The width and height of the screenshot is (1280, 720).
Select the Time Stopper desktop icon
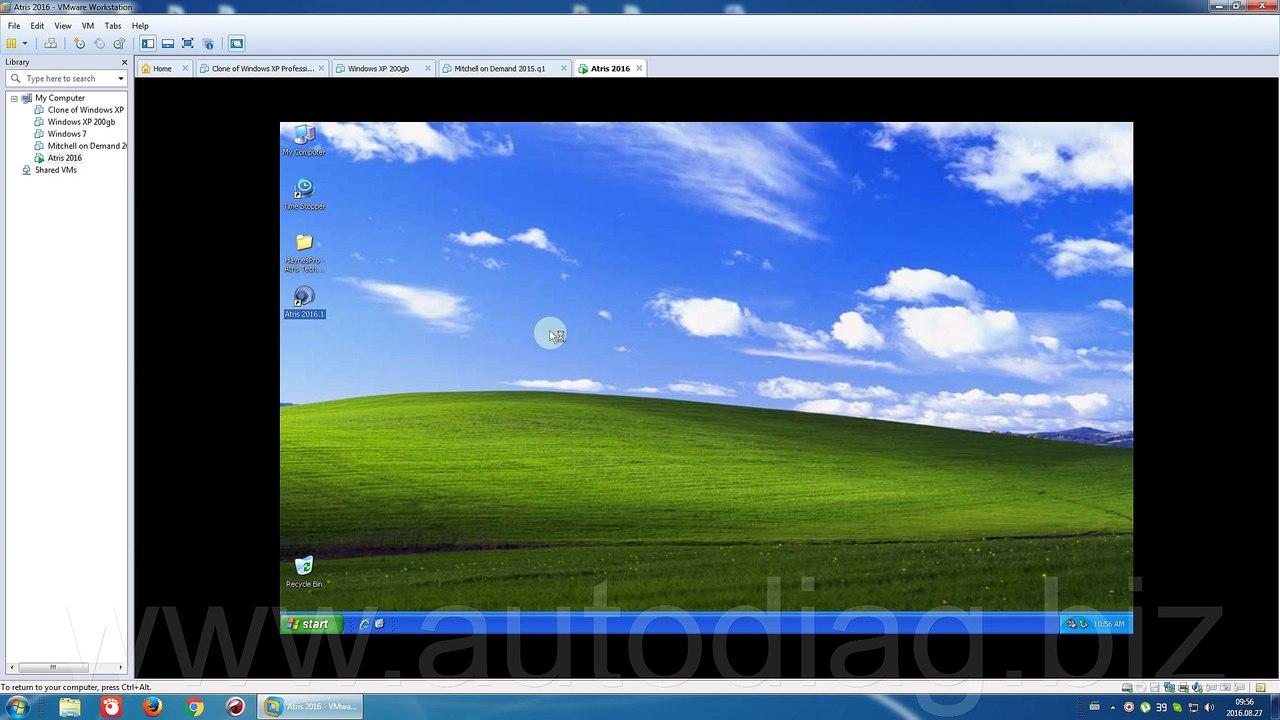[304, 195]
